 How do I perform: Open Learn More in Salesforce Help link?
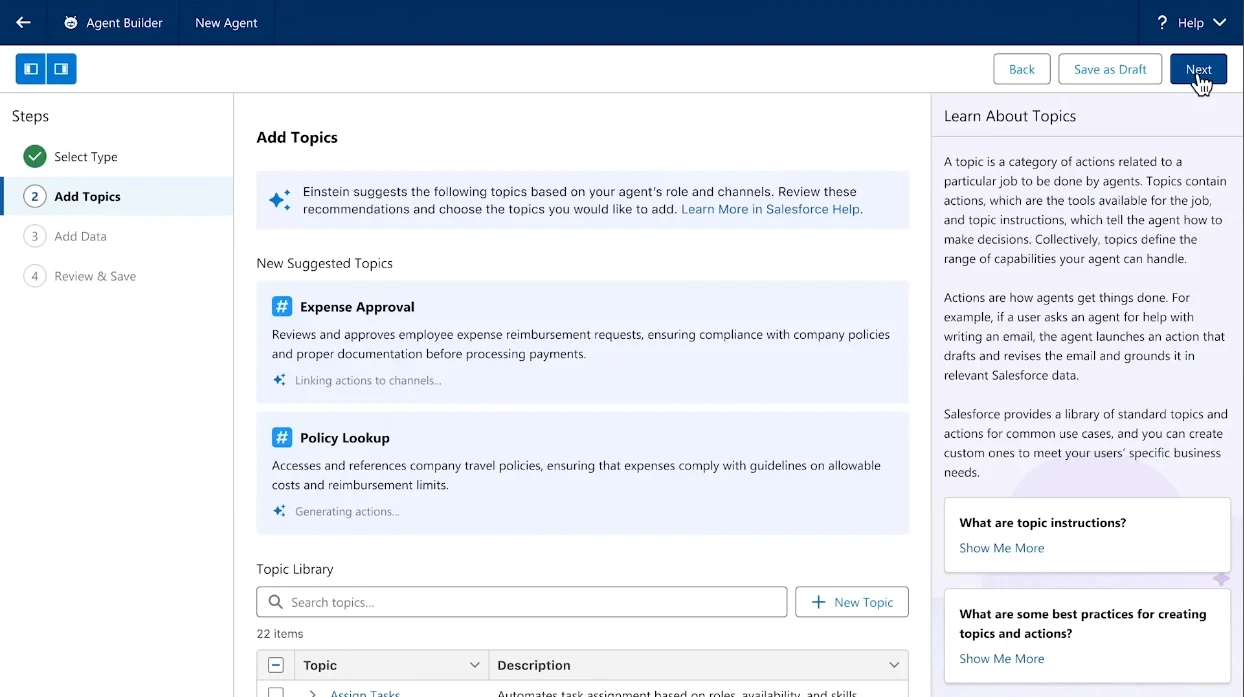(770, 209)
